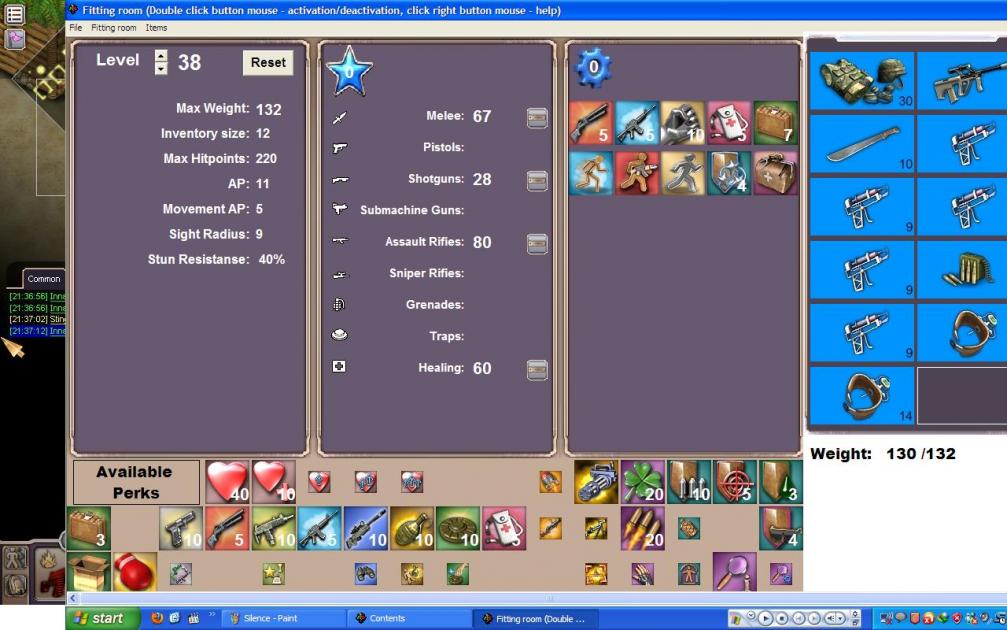Click the blue star skill points icon

click(349, 71)
